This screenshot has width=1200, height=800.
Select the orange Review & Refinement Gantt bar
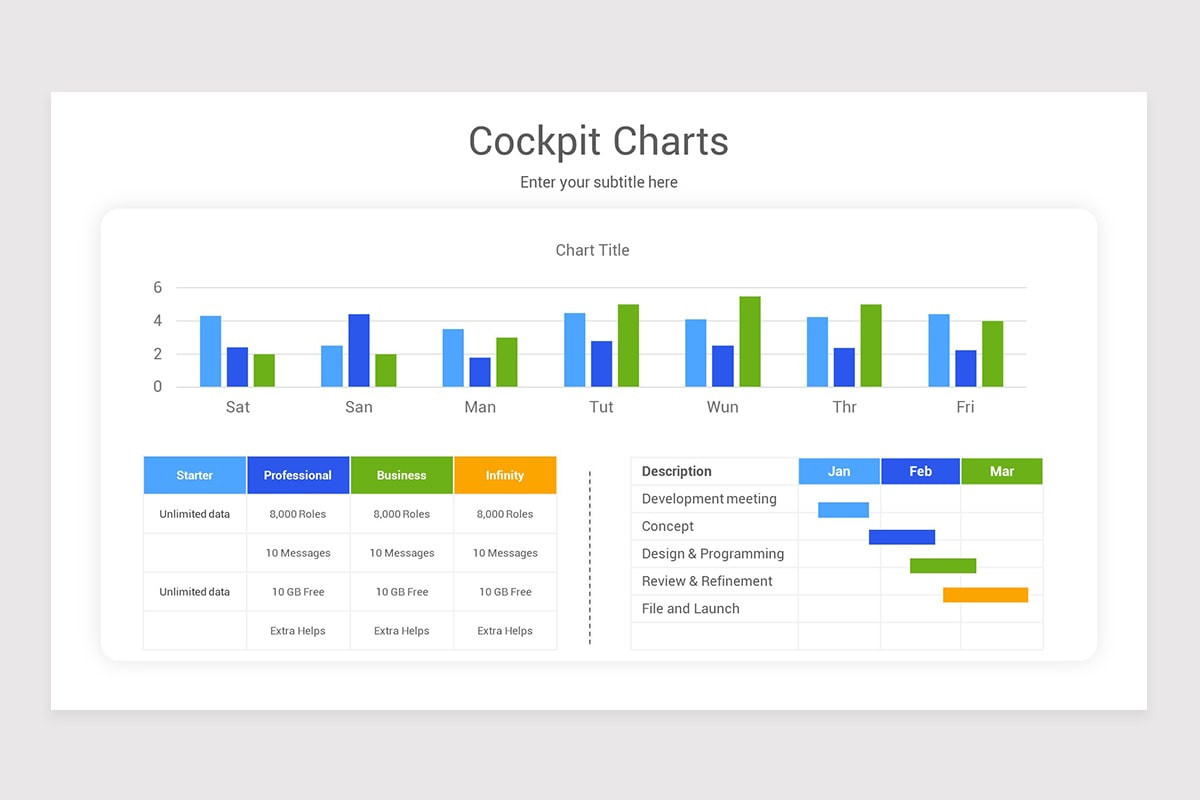click(985, 594)
